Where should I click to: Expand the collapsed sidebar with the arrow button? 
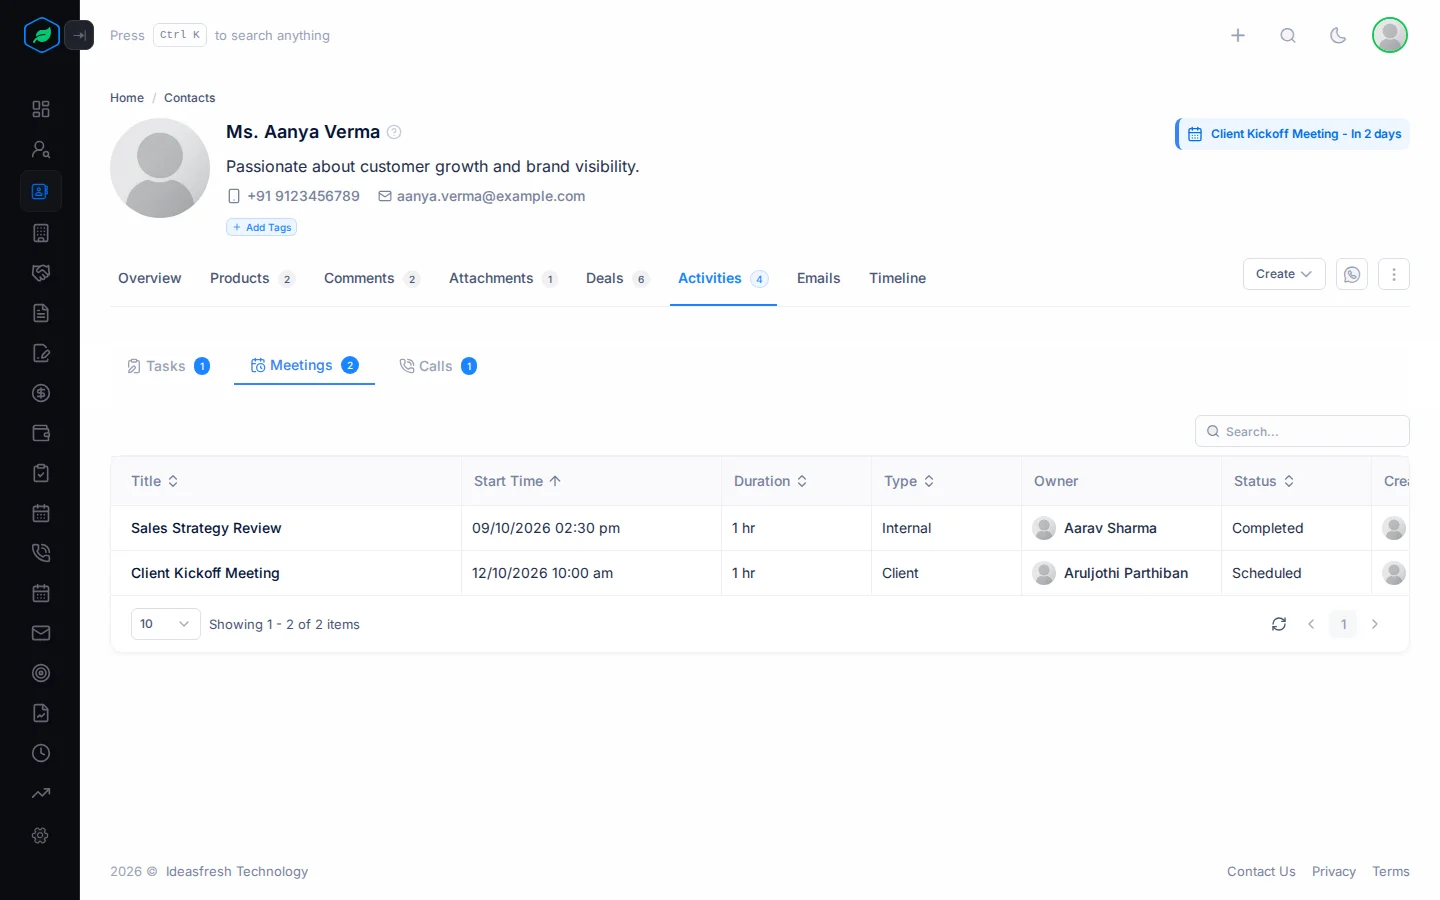tap(79, 35)
